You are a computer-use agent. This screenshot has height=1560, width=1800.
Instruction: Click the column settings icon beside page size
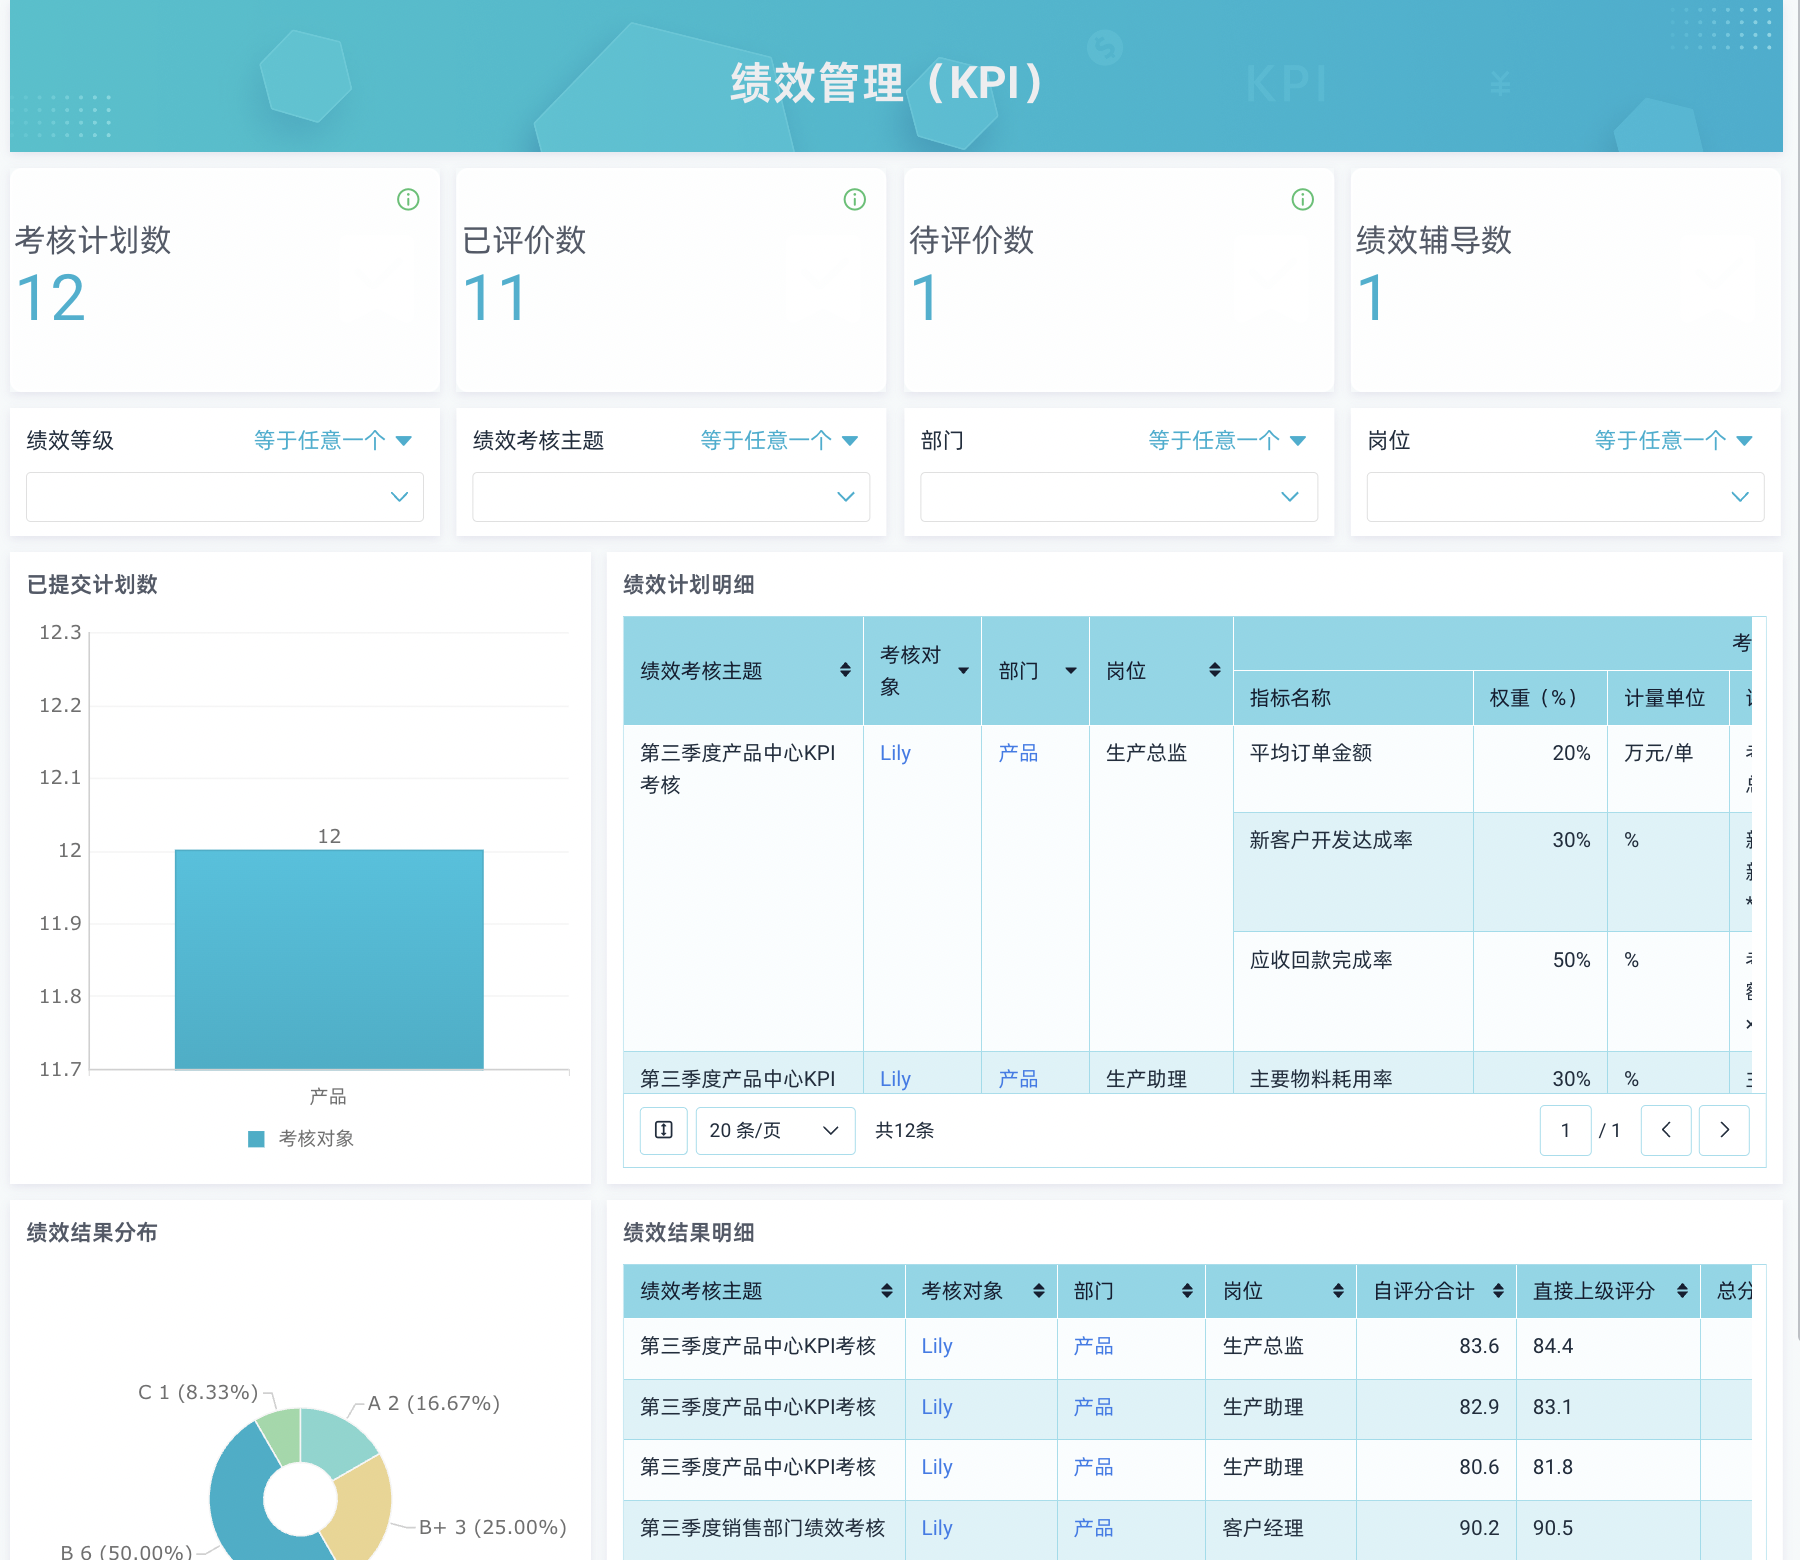663,1130
